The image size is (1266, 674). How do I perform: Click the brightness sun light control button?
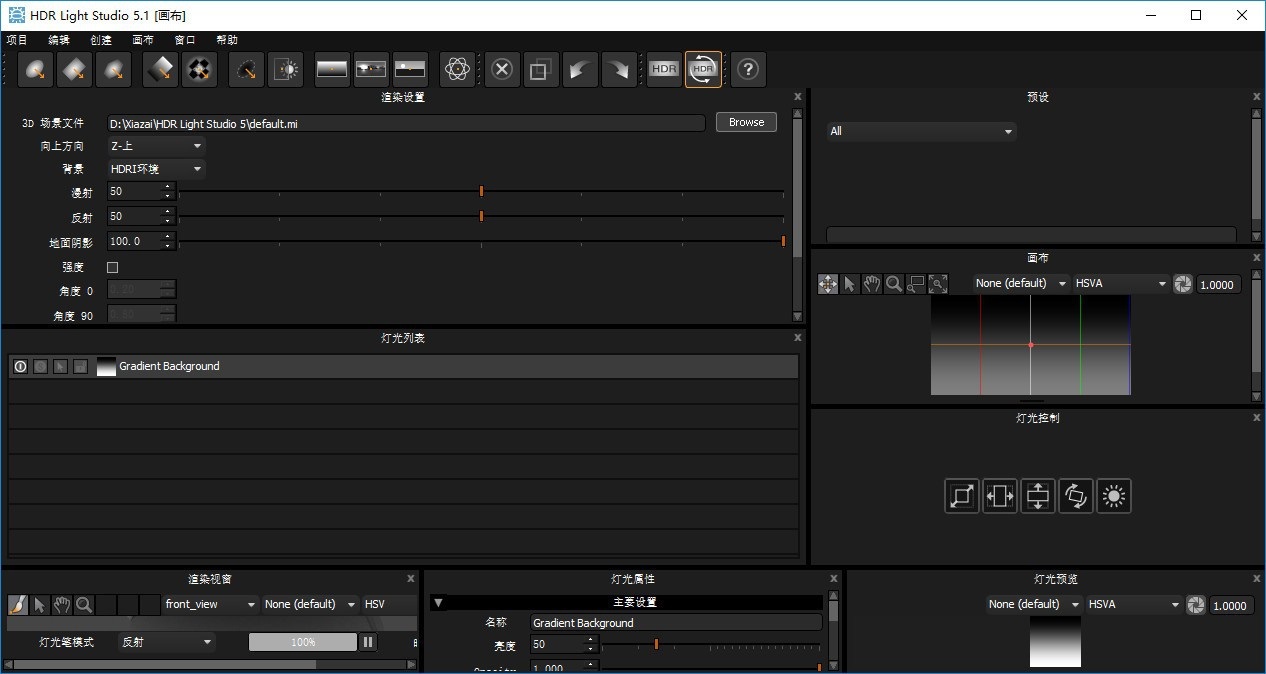click(1114, 496)
